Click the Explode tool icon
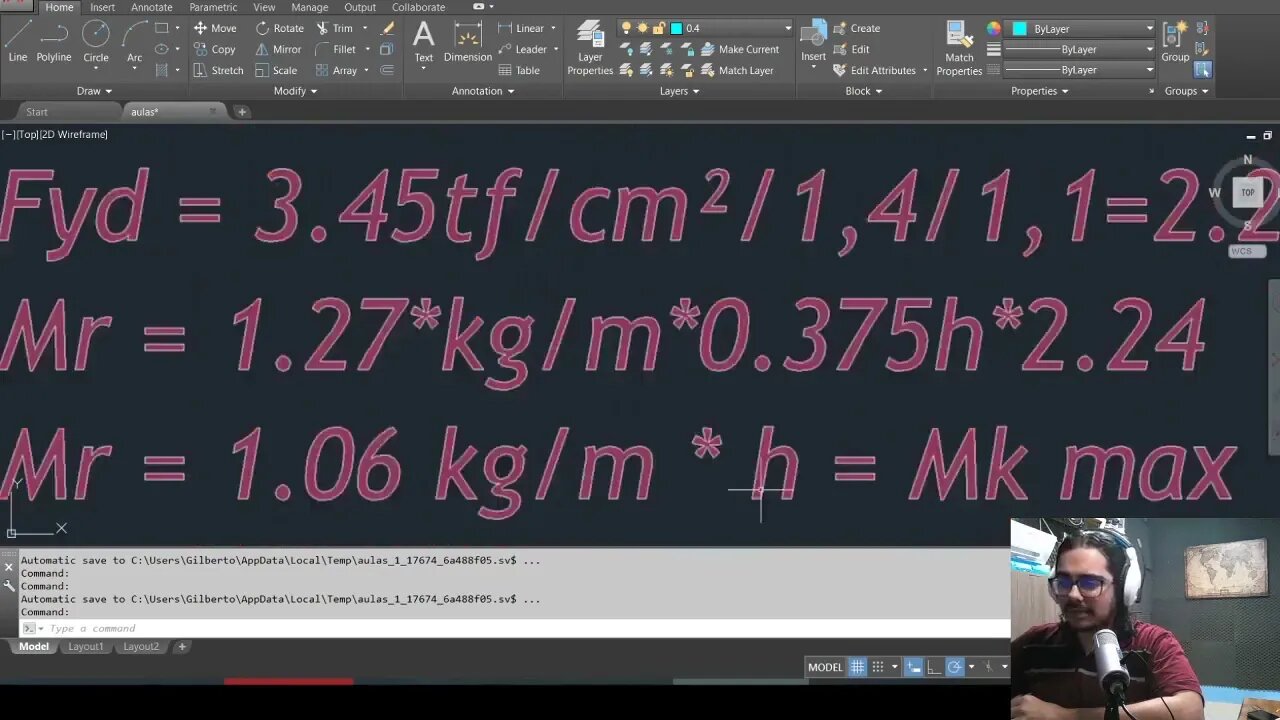1280x720 pixels. [387, 49]
